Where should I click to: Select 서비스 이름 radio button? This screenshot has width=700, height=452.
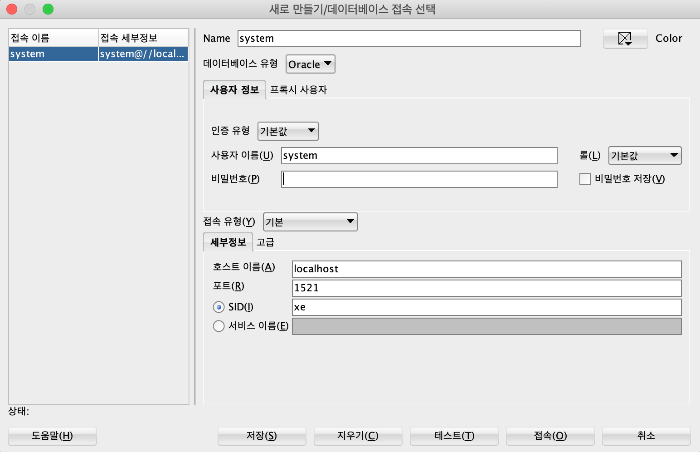(x=219, y=326)
